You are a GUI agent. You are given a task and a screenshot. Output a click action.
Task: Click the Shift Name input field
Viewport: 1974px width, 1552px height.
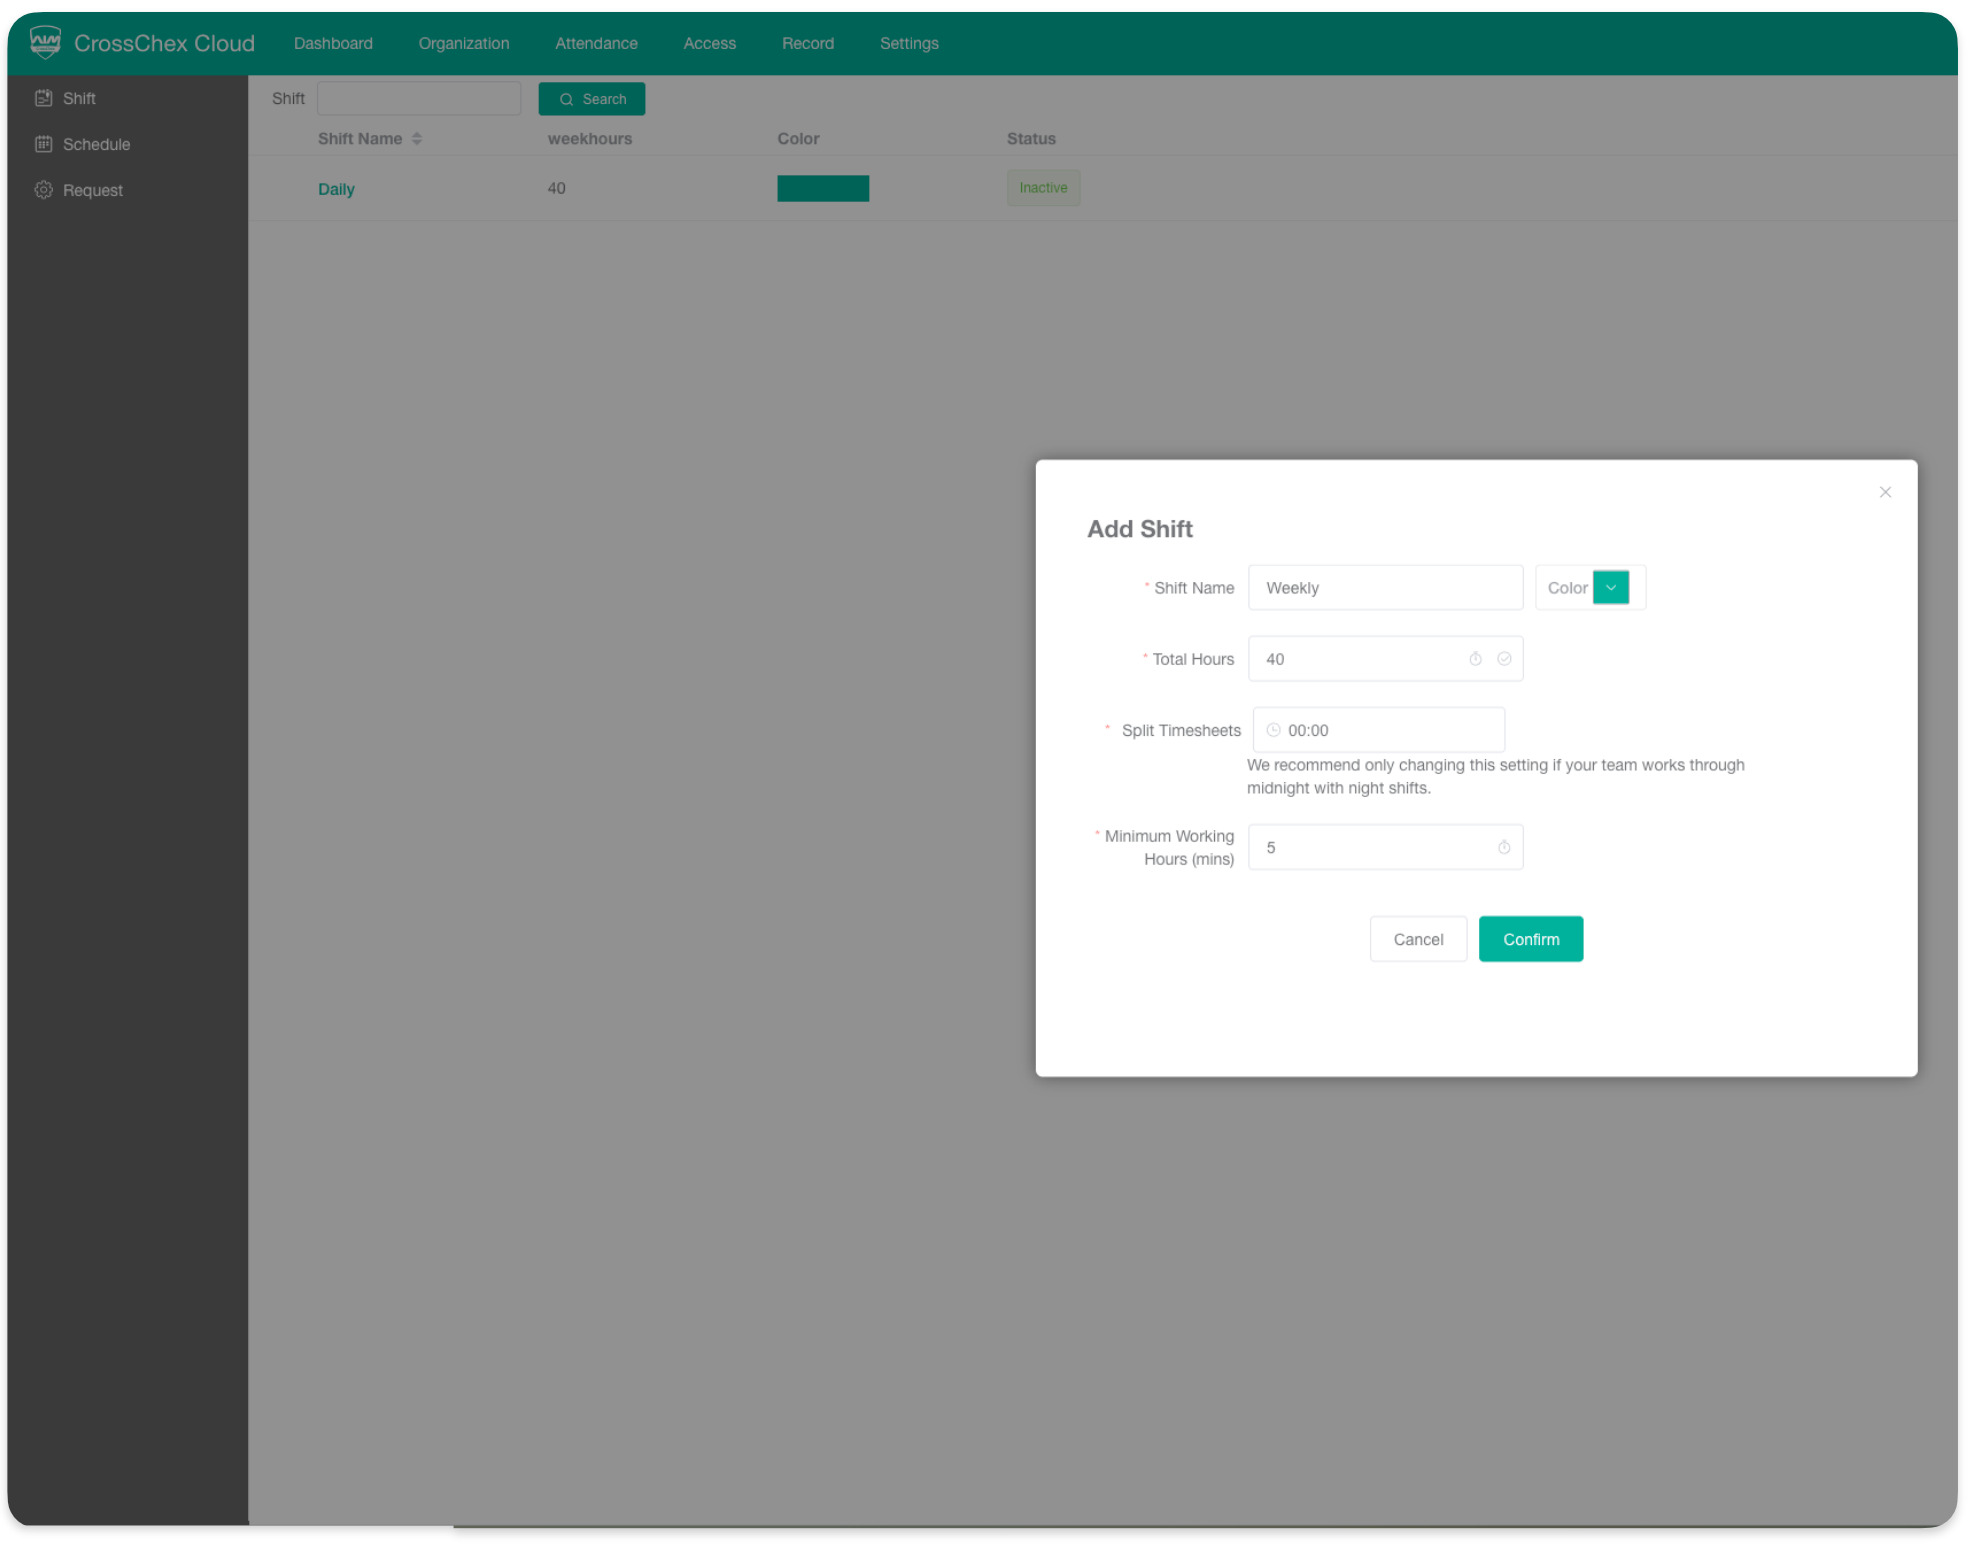tap(1385, 588)
